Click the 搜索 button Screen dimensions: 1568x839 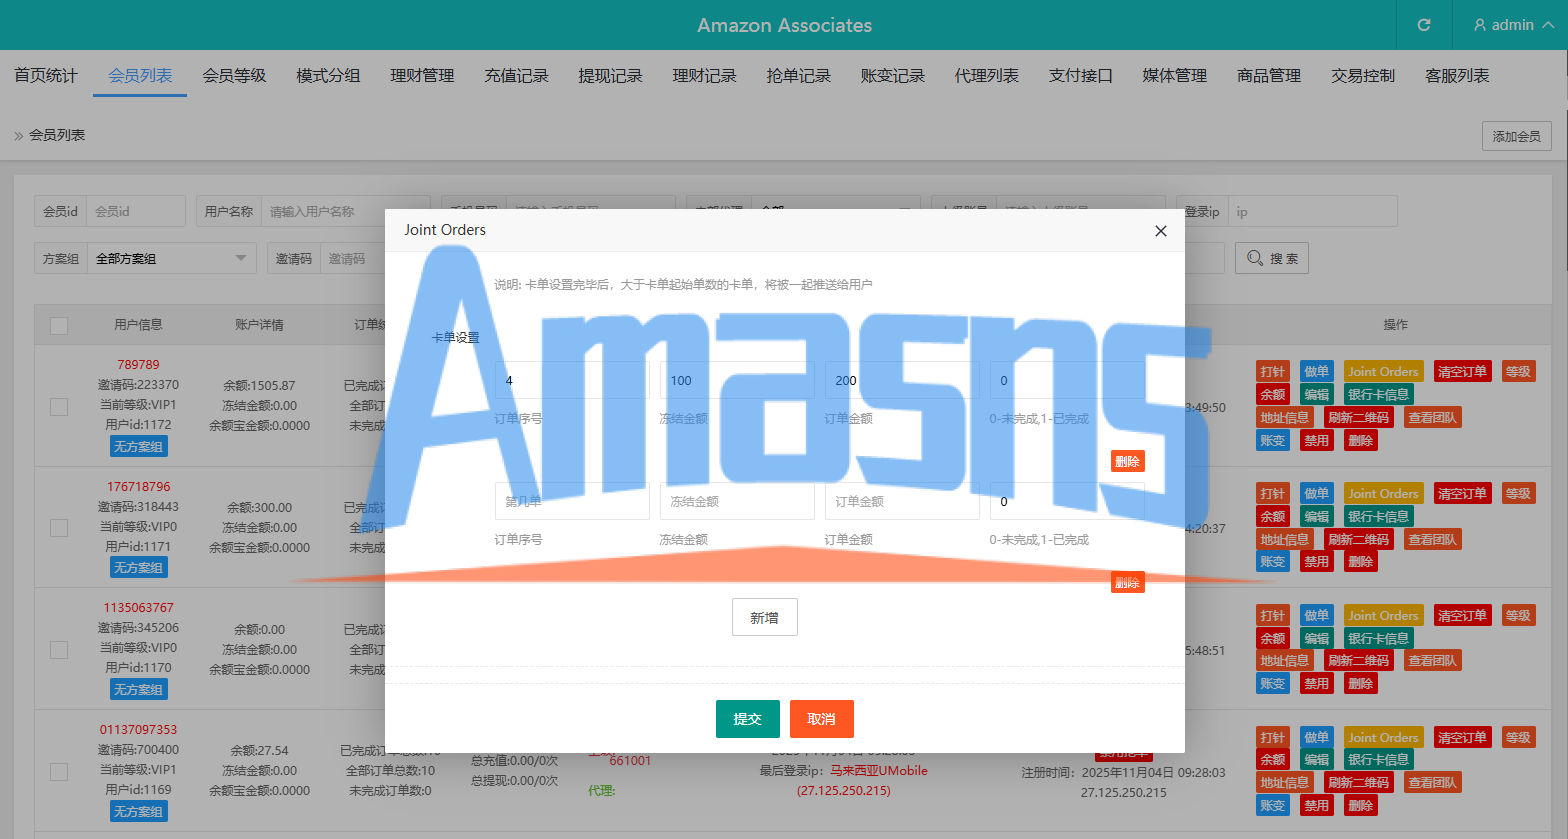click(1272, 259)
